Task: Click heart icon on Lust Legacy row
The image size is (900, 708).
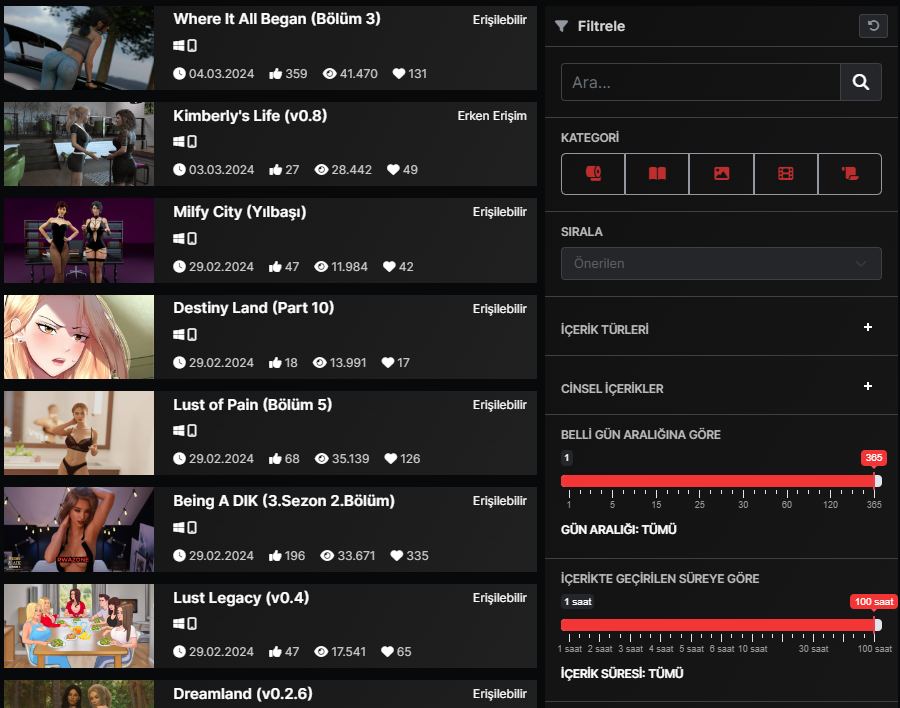Action: [x=388, y=651]
